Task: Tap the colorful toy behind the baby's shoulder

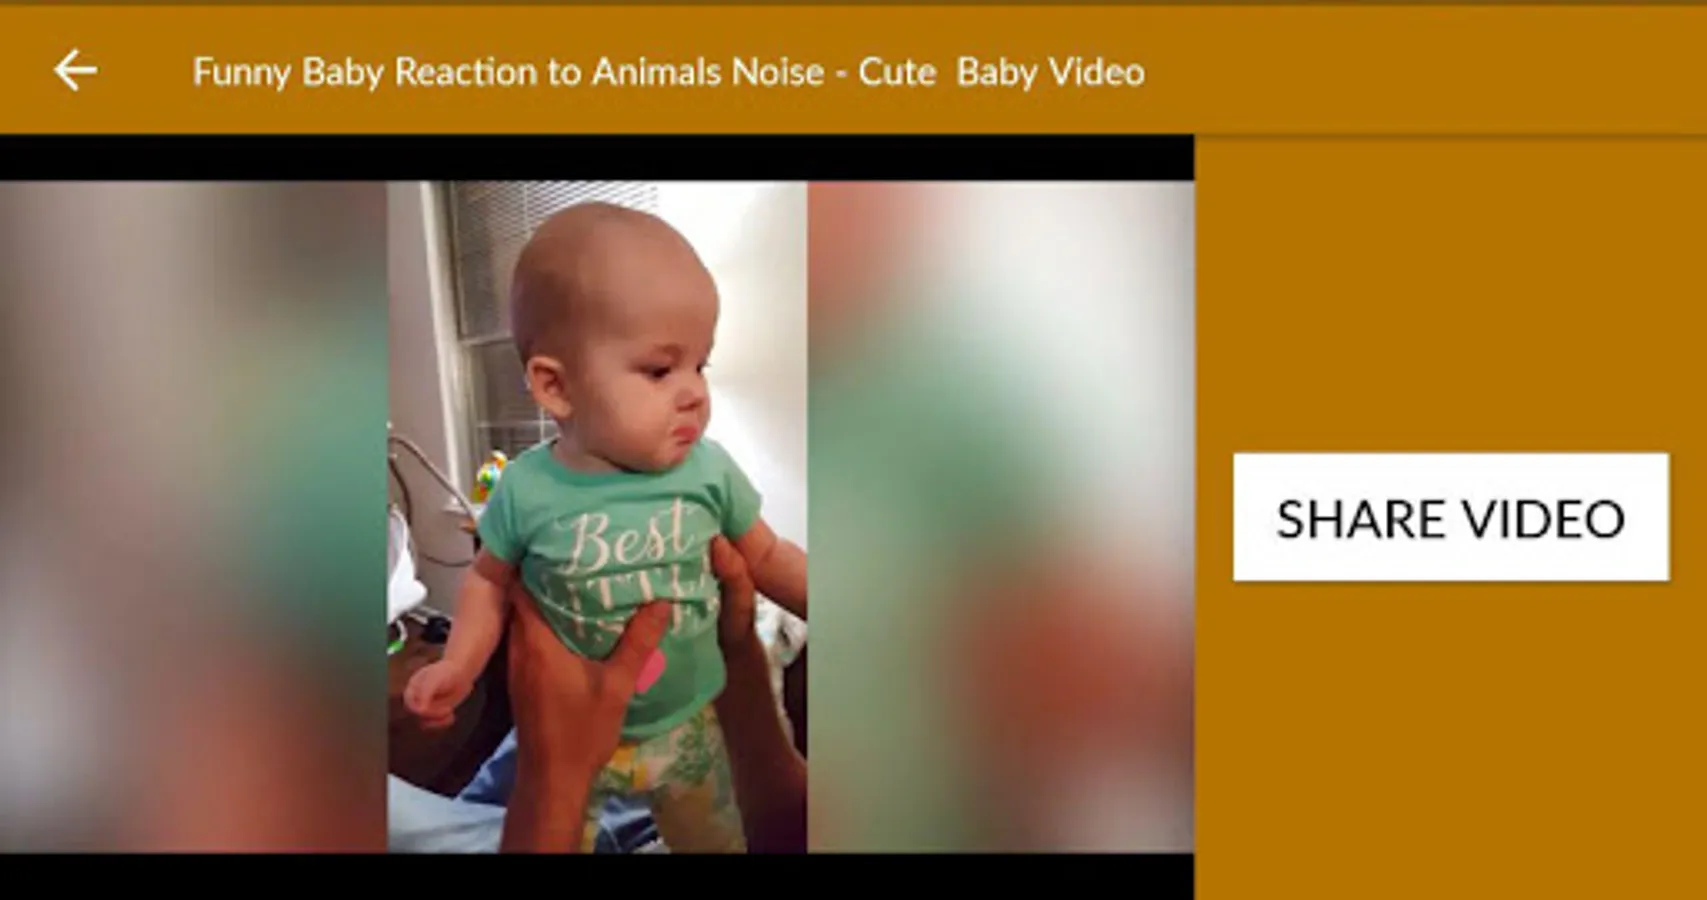Action: click(x=490, y=475)
